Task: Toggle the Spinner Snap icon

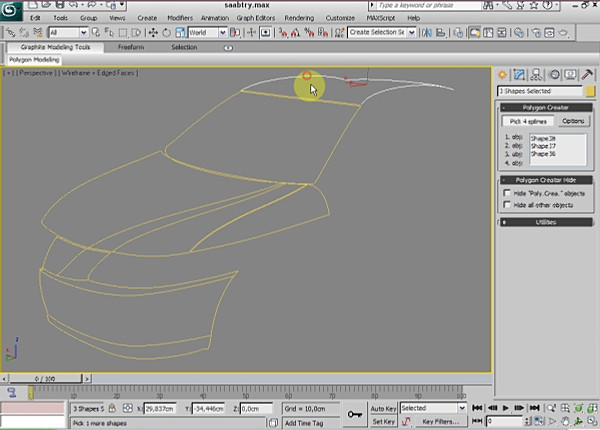Action: tap(323, 33)
